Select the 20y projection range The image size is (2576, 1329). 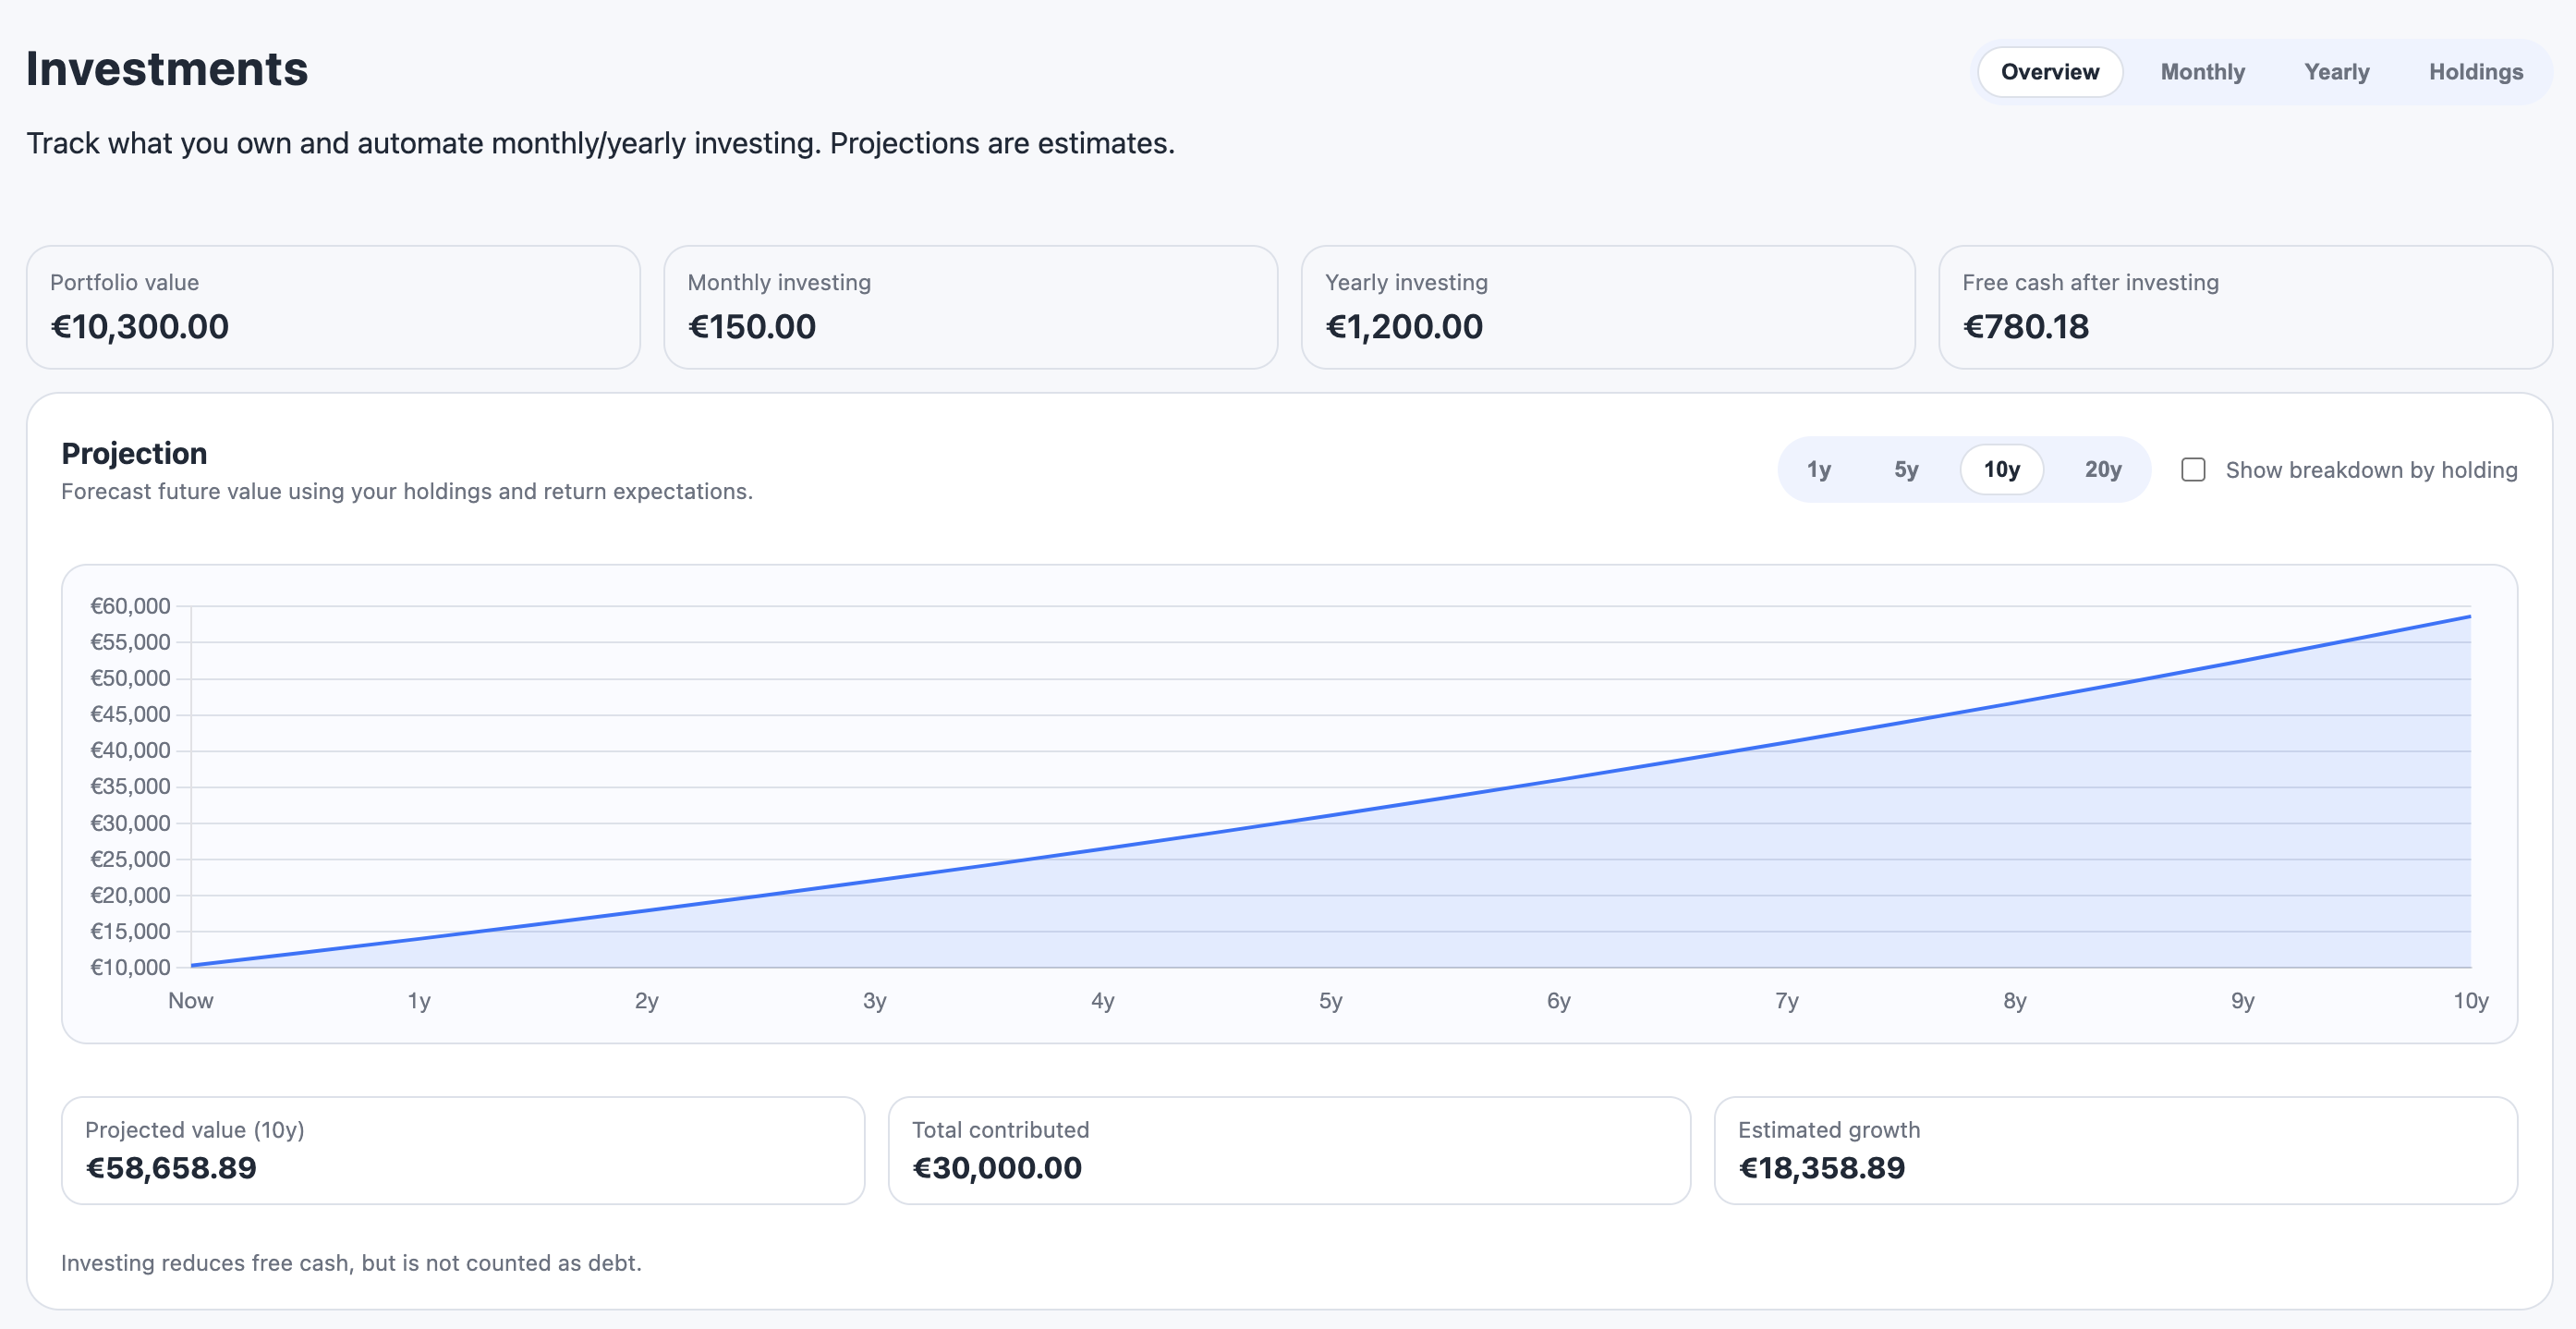(2102, 469)
